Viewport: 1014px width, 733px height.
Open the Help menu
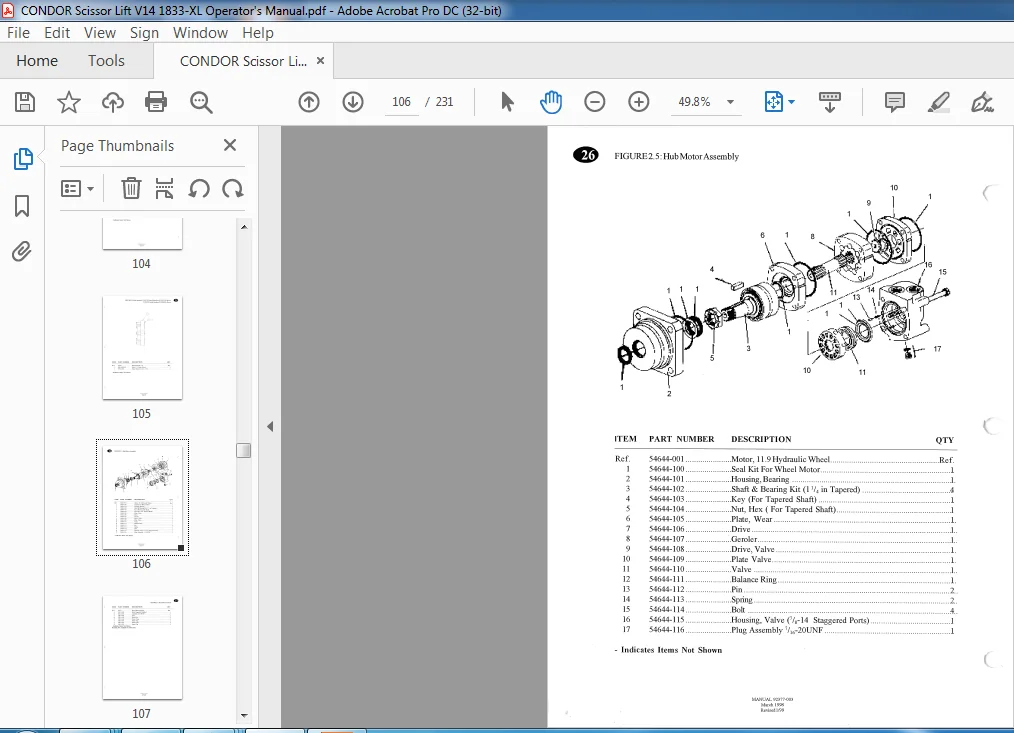(x=257, y=32)
